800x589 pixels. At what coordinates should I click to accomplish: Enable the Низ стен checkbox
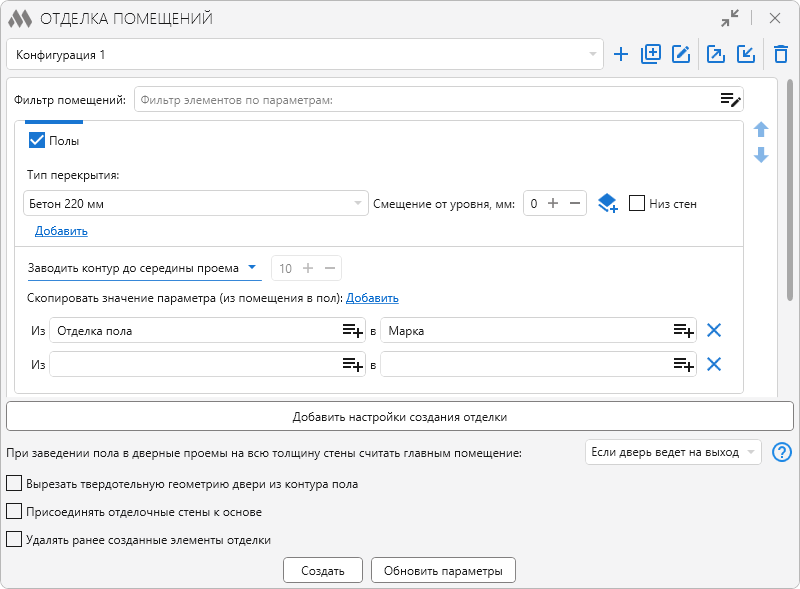[x=637, y=204]
